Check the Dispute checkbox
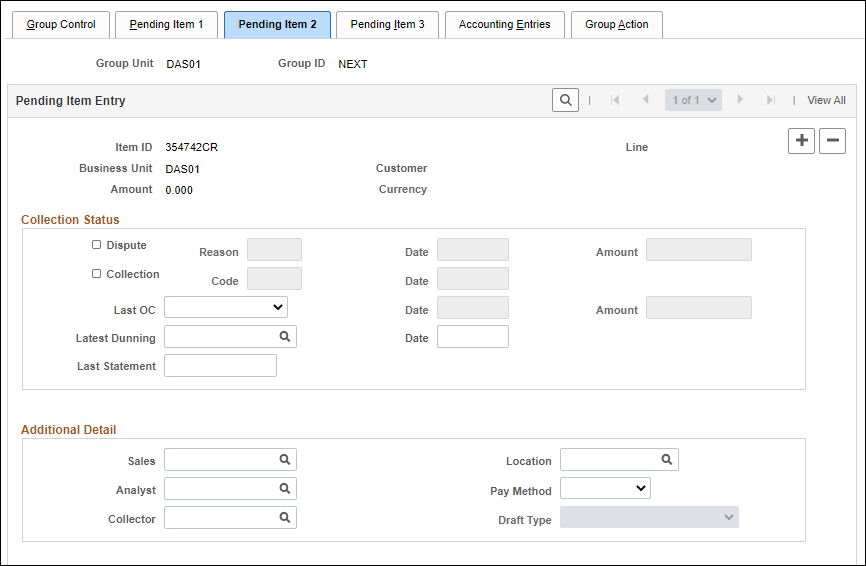This screenshot has width=866, height=566. [97, 245]
